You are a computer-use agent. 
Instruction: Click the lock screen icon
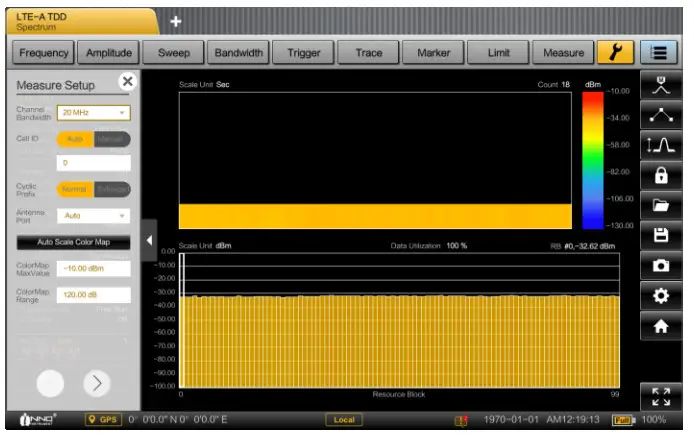(x=661, y=176)
